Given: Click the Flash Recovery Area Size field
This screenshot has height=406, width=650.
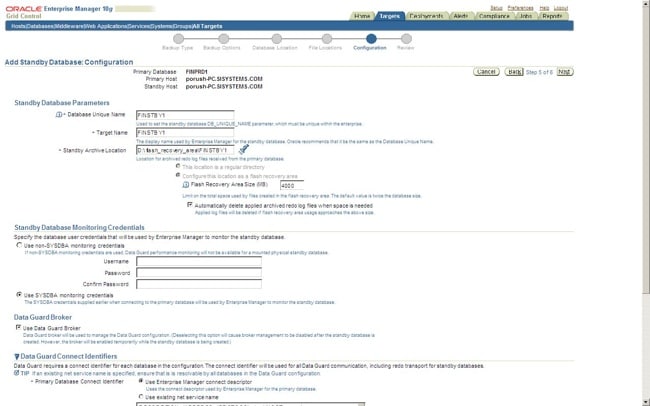Looking at the screenshot, I should tap(292, 185).
